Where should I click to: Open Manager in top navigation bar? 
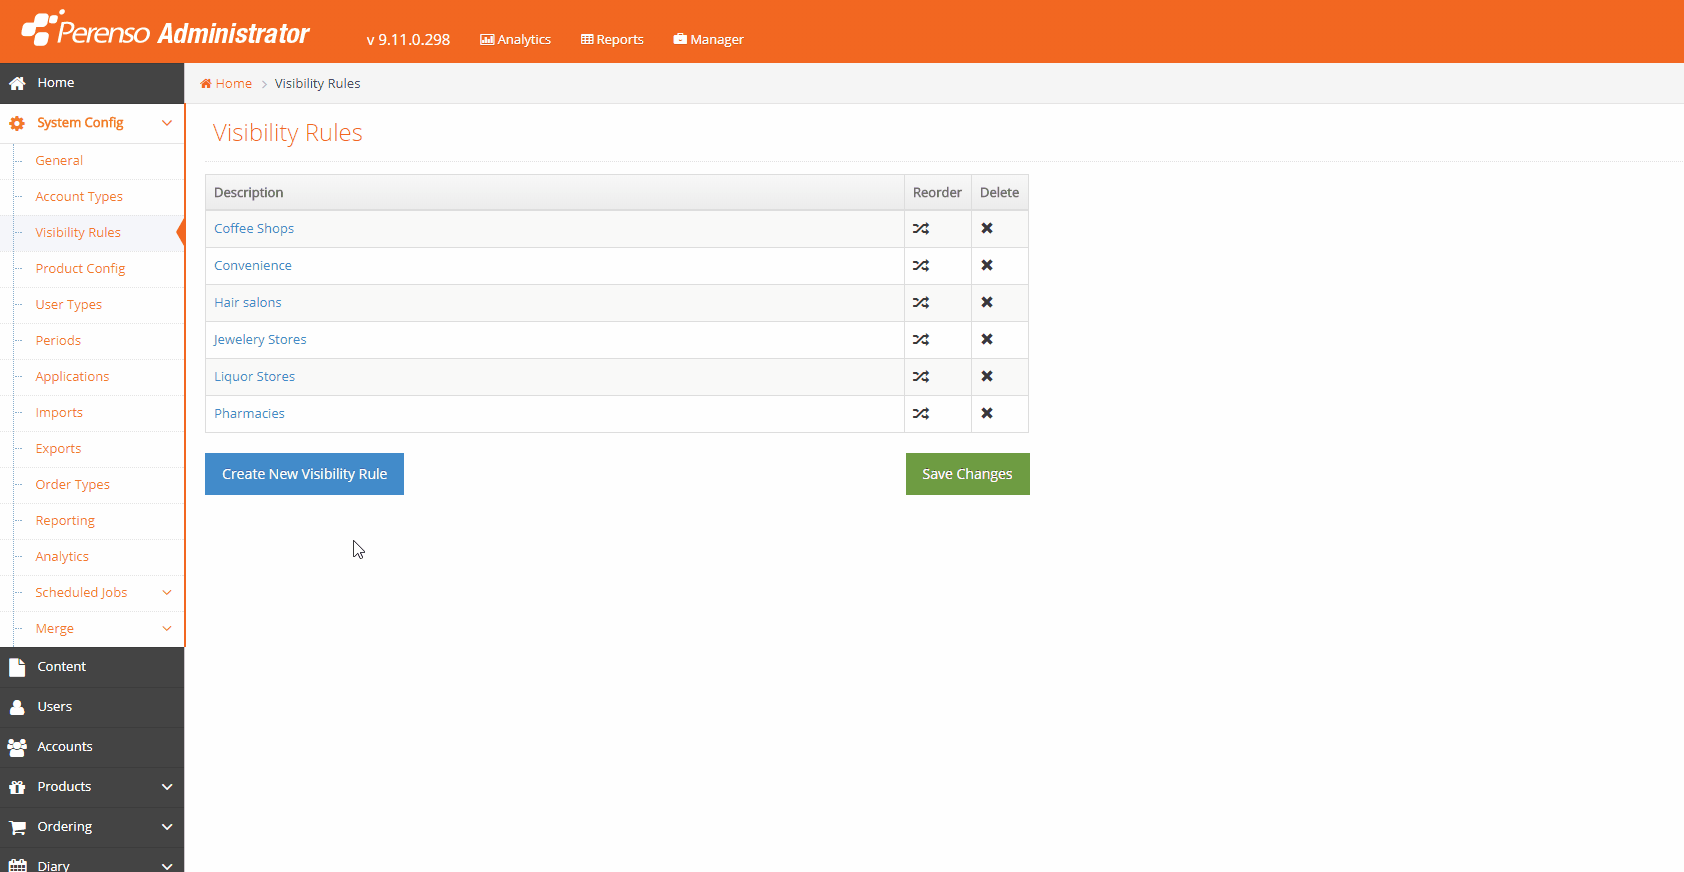(x=708, y=40)
